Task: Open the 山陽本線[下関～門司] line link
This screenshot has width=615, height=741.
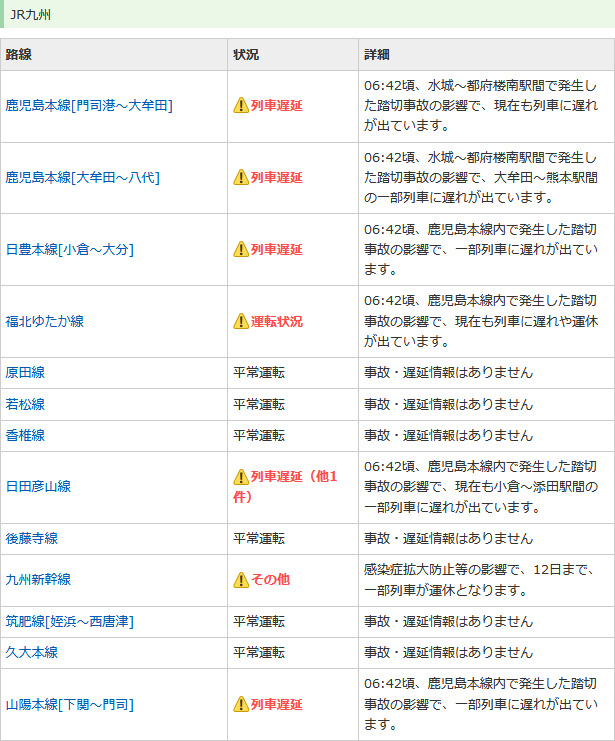Action: coord(69,705)
